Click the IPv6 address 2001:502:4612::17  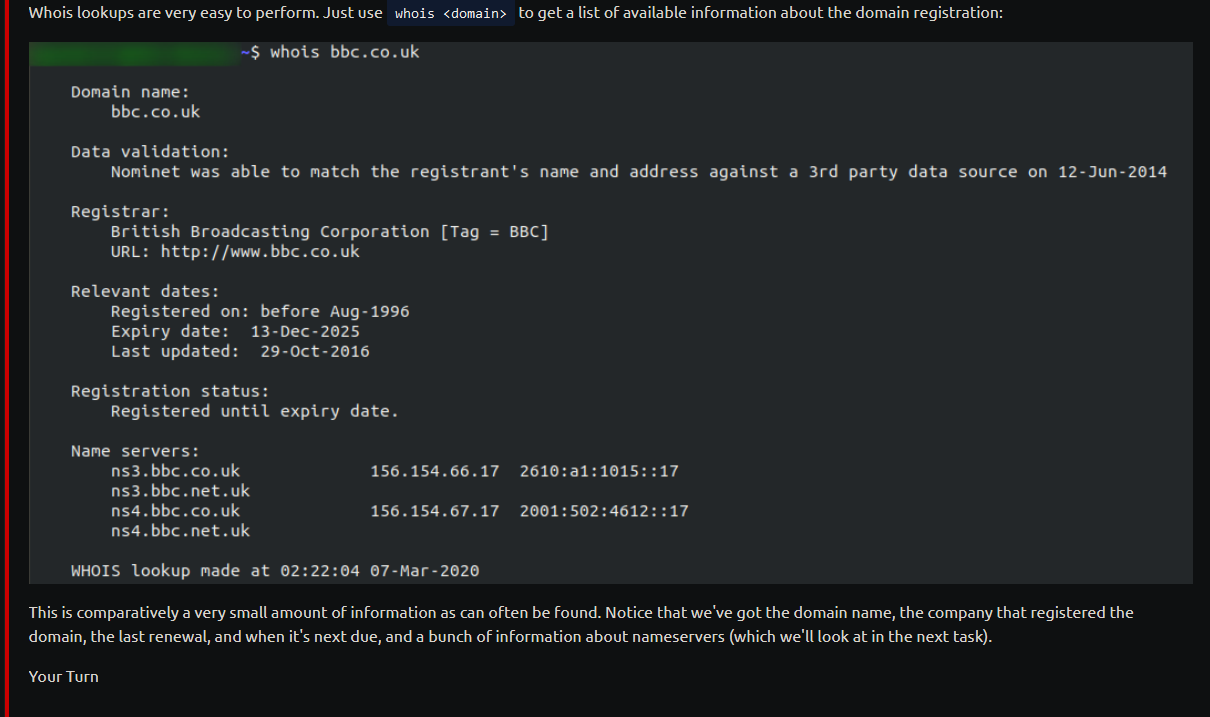[605, 511]
